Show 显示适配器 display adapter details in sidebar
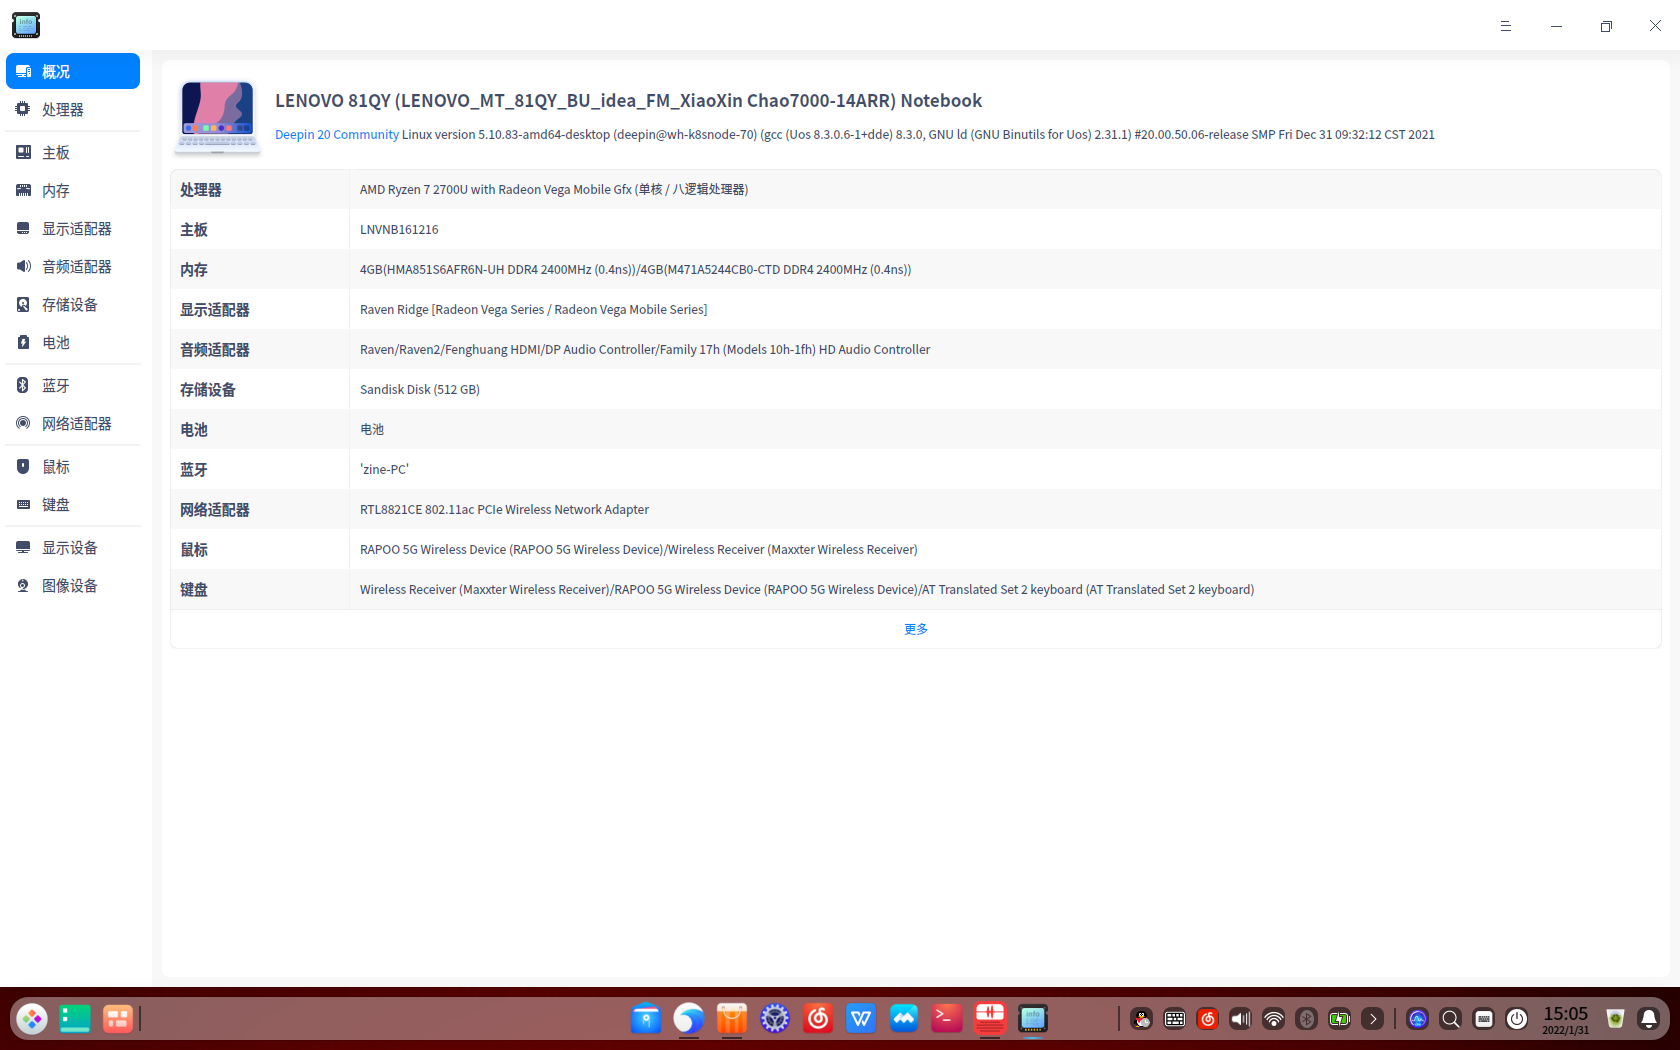The height and width of the screenshot is (1050, 1680). coord(73,228)
